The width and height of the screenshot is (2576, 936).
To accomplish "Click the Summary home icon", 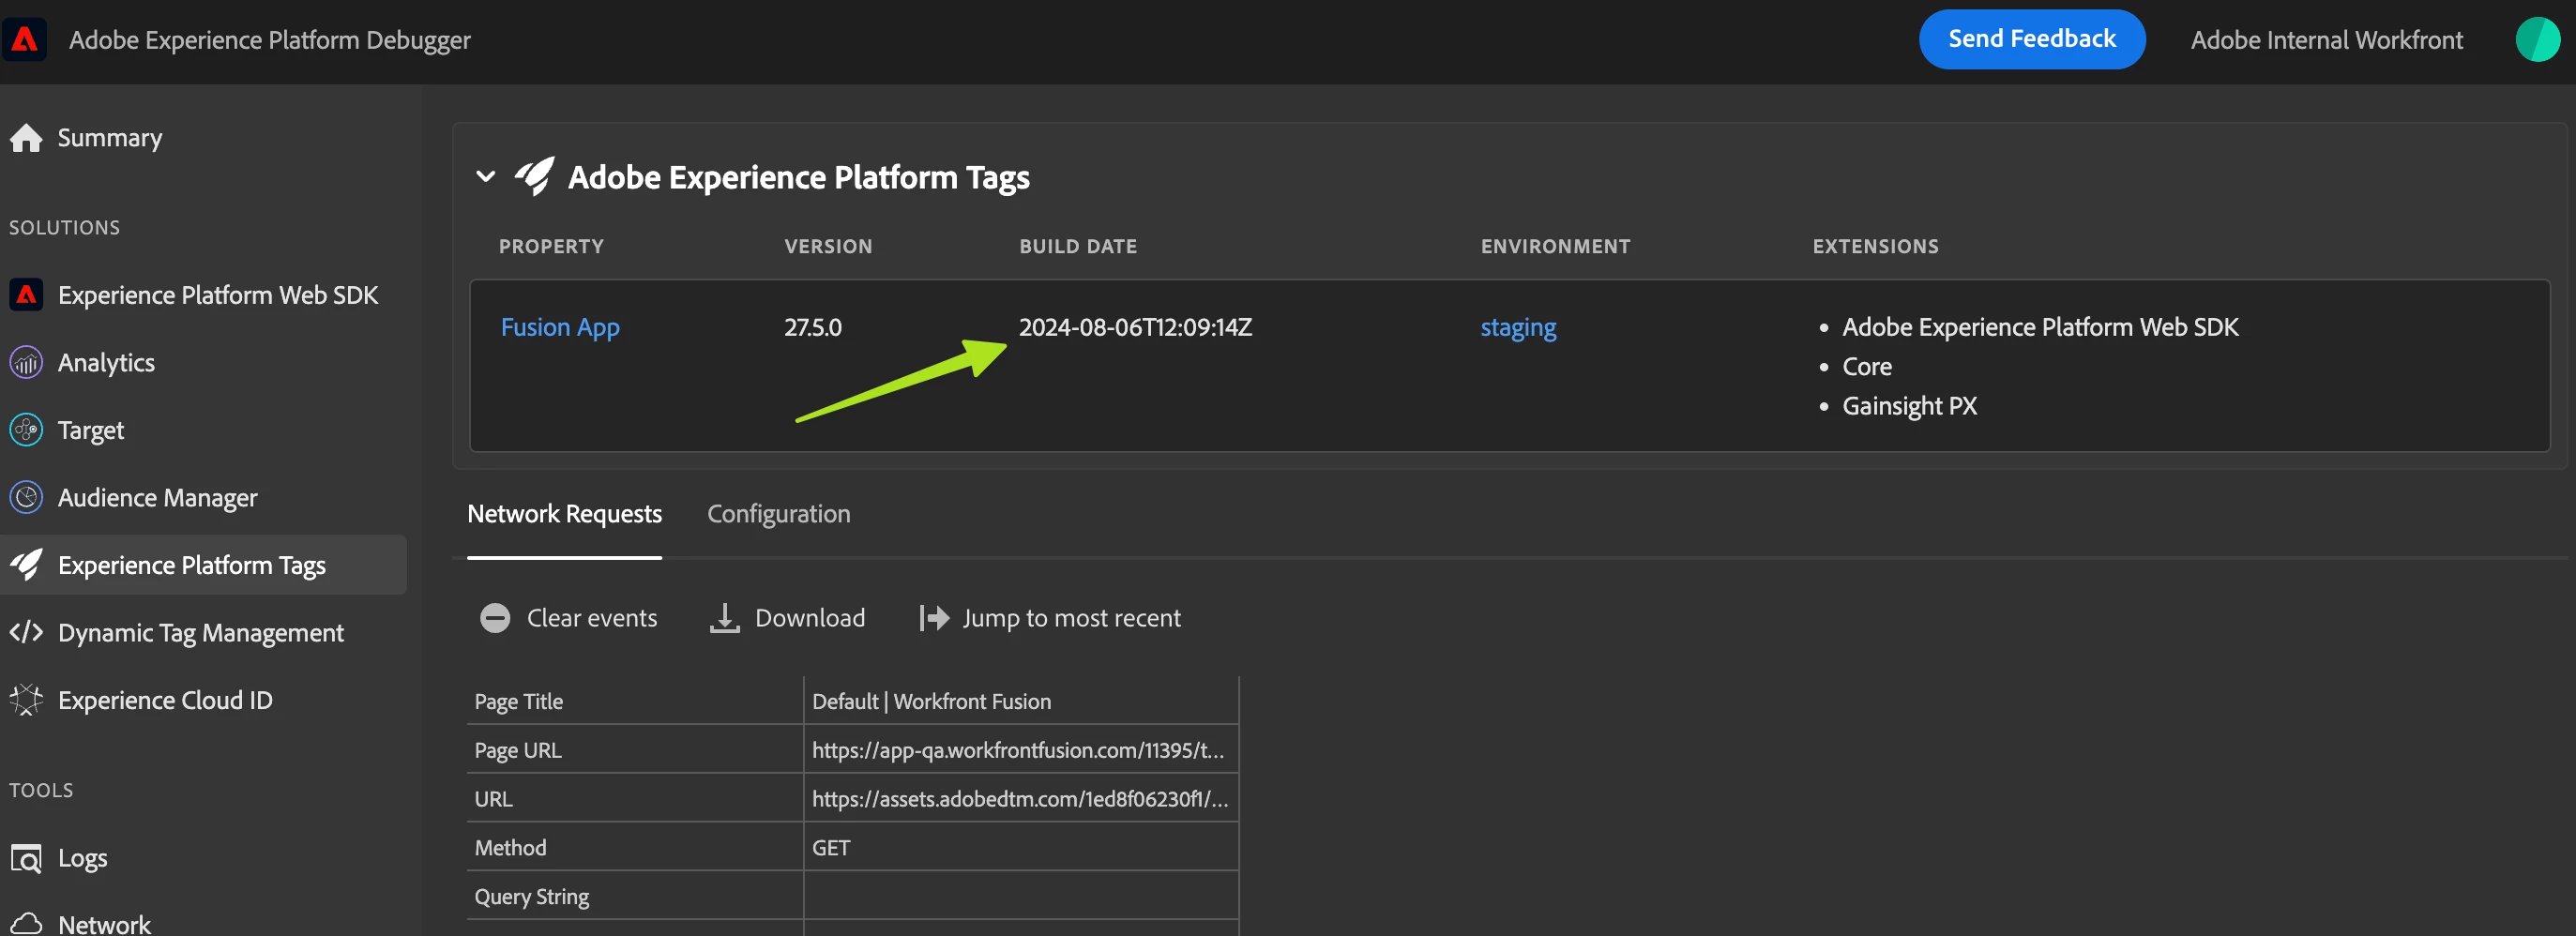I will [x=26, y=138].
